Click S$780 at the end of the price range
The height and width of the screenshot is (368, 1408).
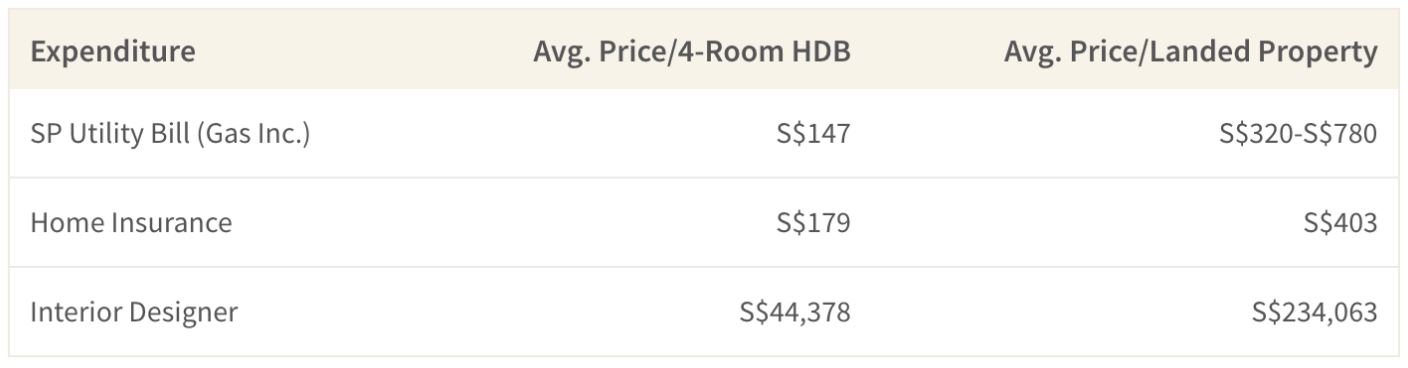1341,134
